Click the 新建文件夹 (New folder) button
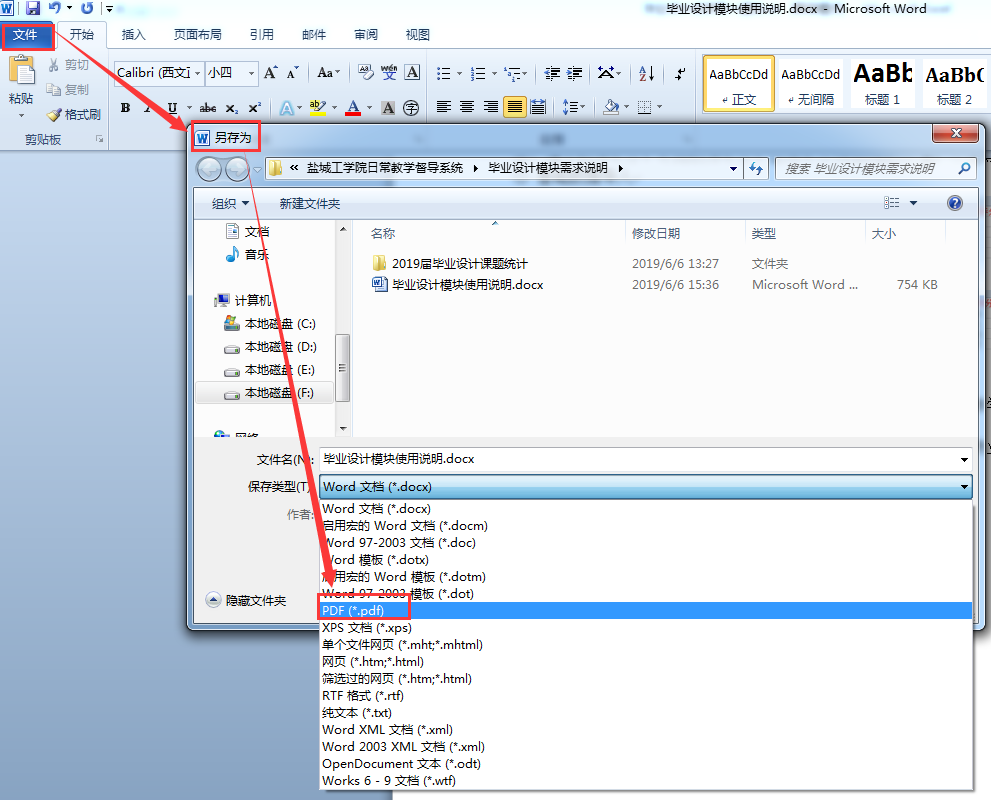The height and width of the screenshot is (800, 991). point(309,203)
